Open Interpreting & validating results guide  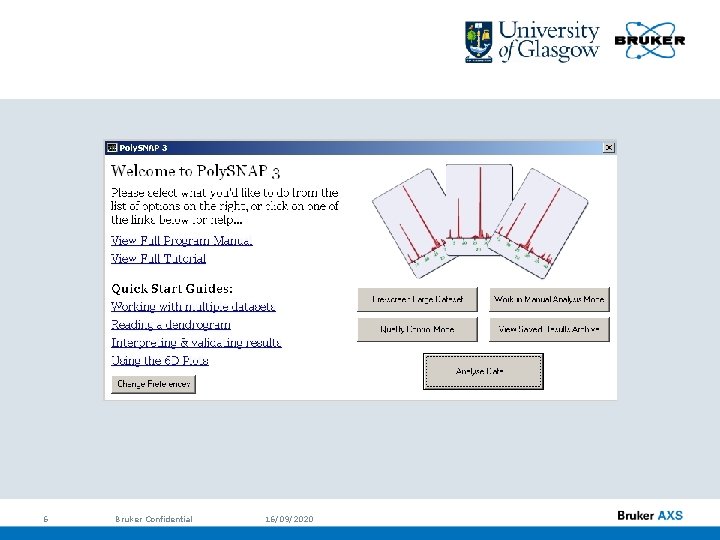point(196,343)
